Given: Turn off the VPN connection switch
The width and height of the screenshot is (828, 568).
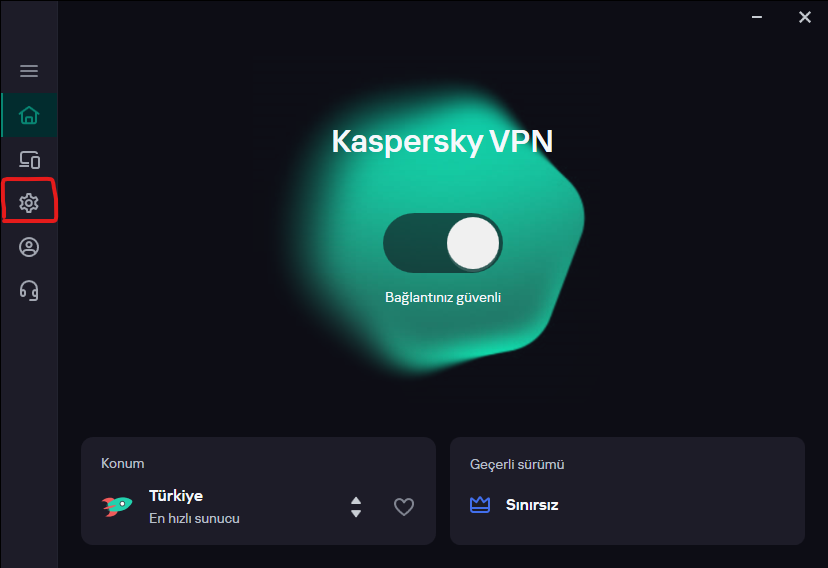Looking at the screenshot, I should 443,243.
